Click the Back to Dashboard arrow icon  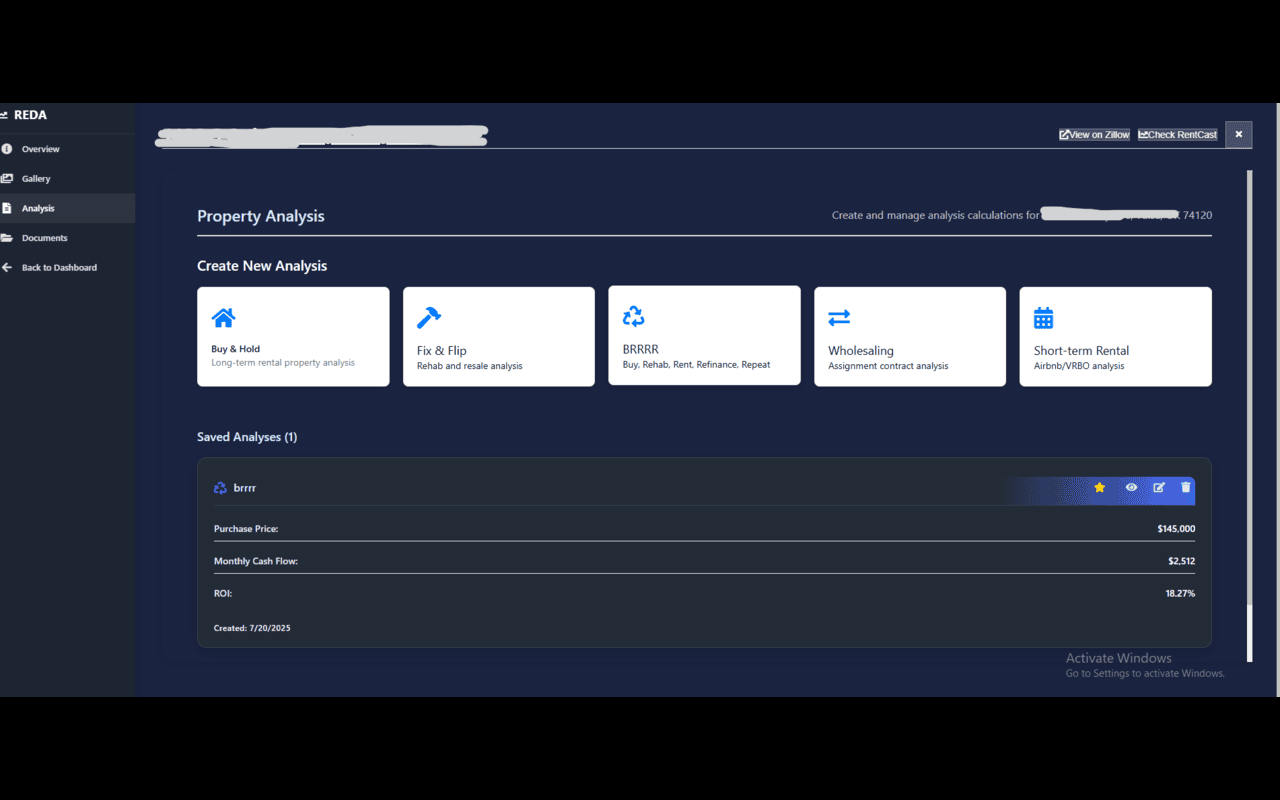pos(6,268)
